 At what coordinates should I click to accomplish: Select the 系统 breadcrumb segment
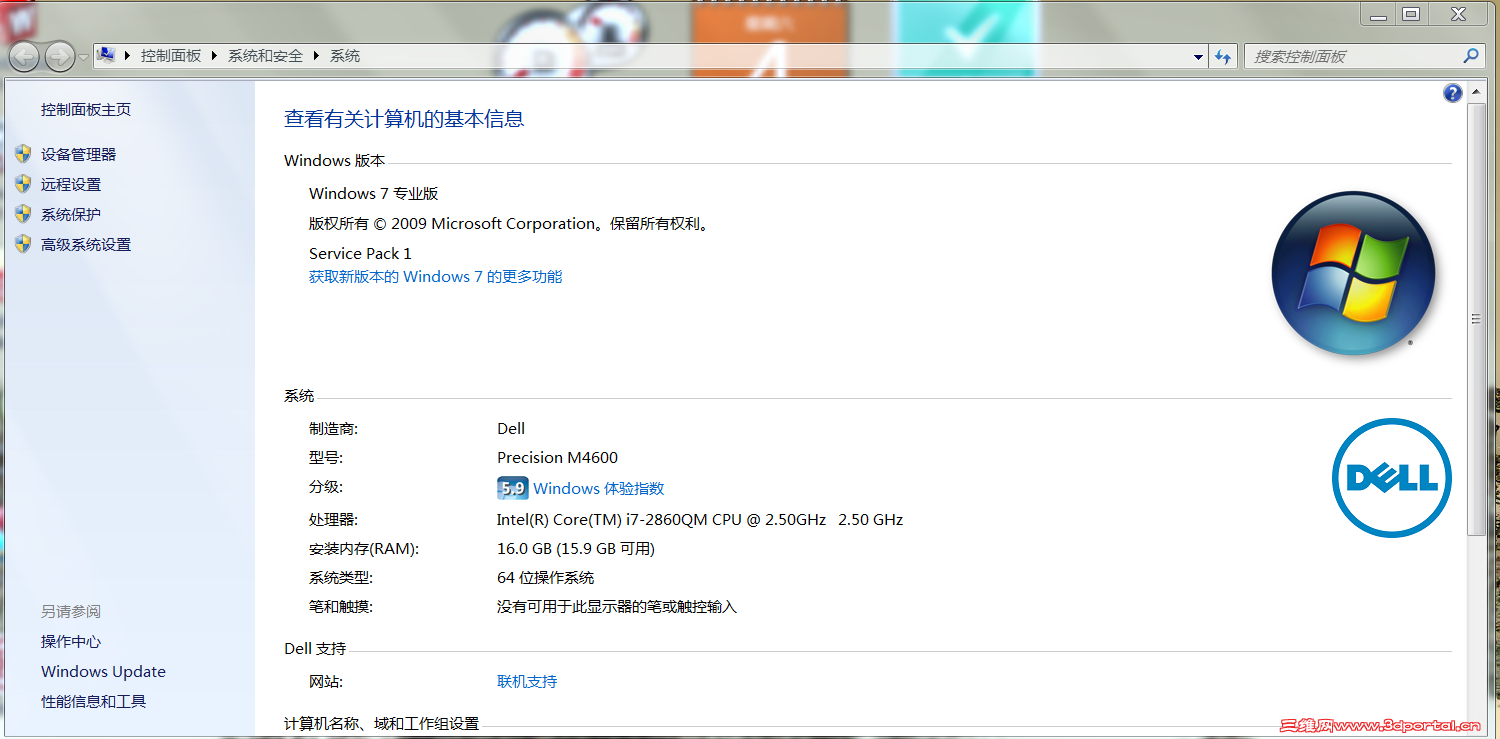point(345,56)
